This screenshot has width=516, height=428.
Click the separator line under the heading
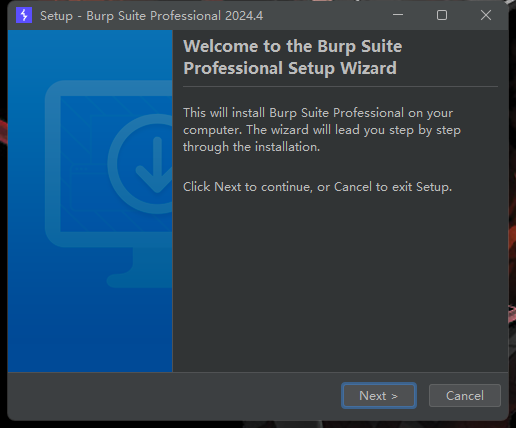pos(340,87)
